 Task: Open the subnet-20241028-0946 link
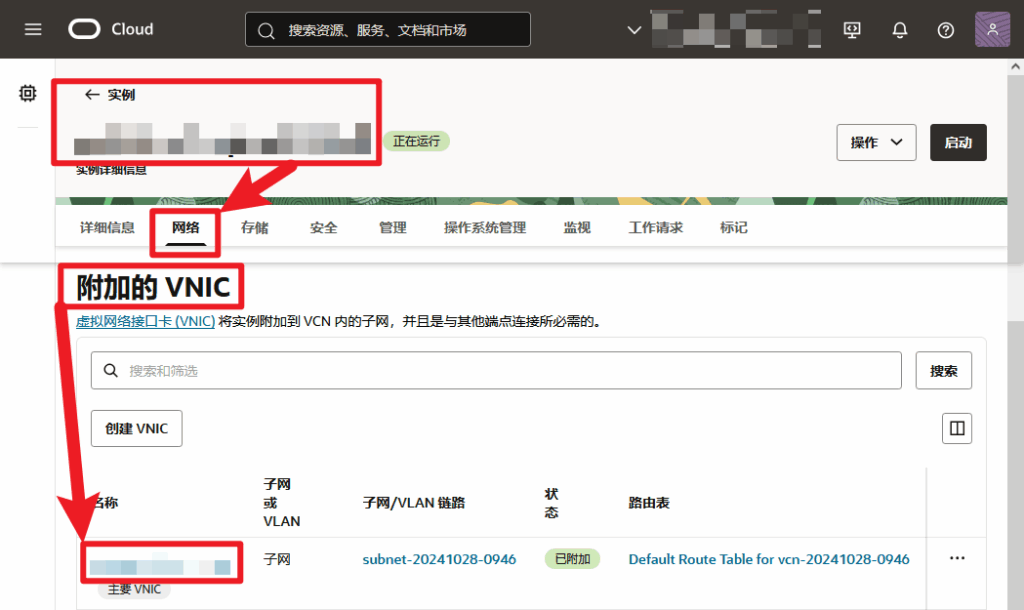pyautogui.click(x=440, y=559)
